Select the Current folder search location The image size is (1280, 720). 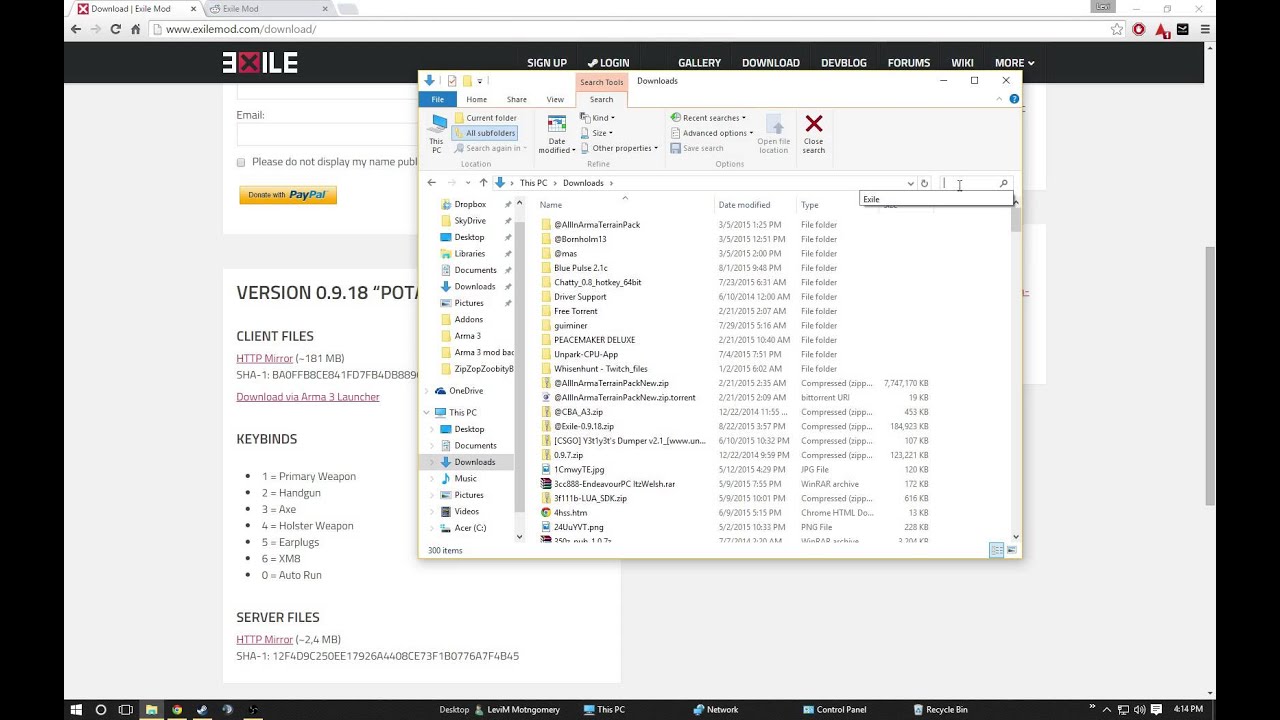point(485,118)
